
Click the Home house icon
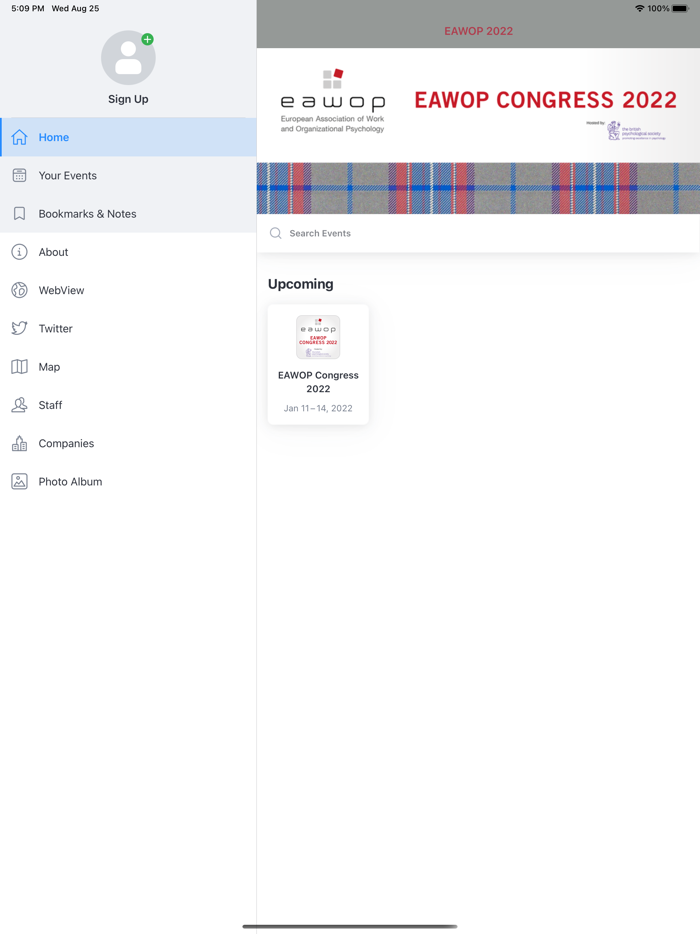pyautogui.click(x=20, y=137)
